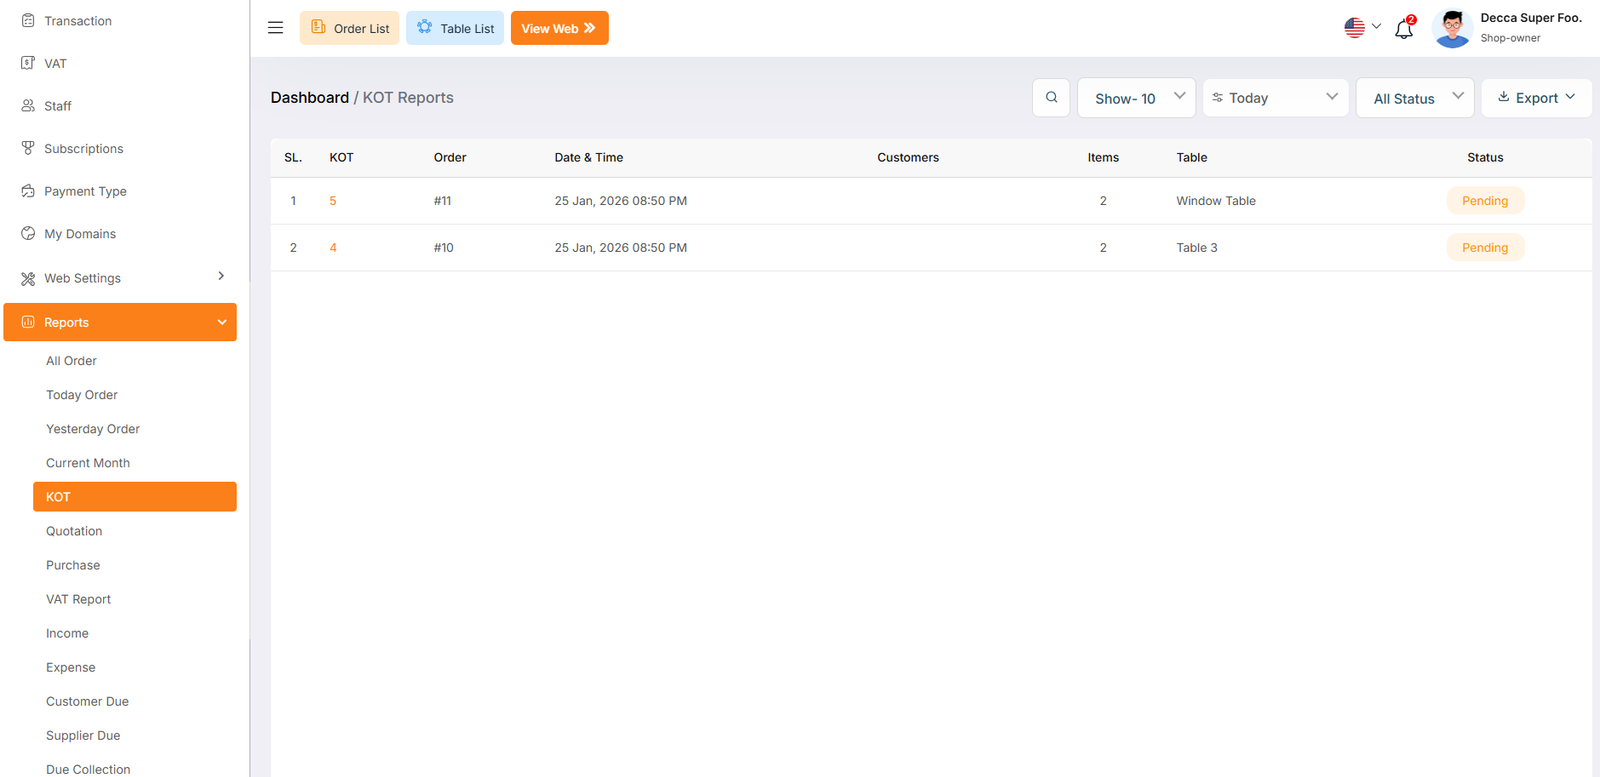Open the Show-10 entries dropdown
The height and width of the screenshot is (777, 1600).
(x=1136, y=98)
